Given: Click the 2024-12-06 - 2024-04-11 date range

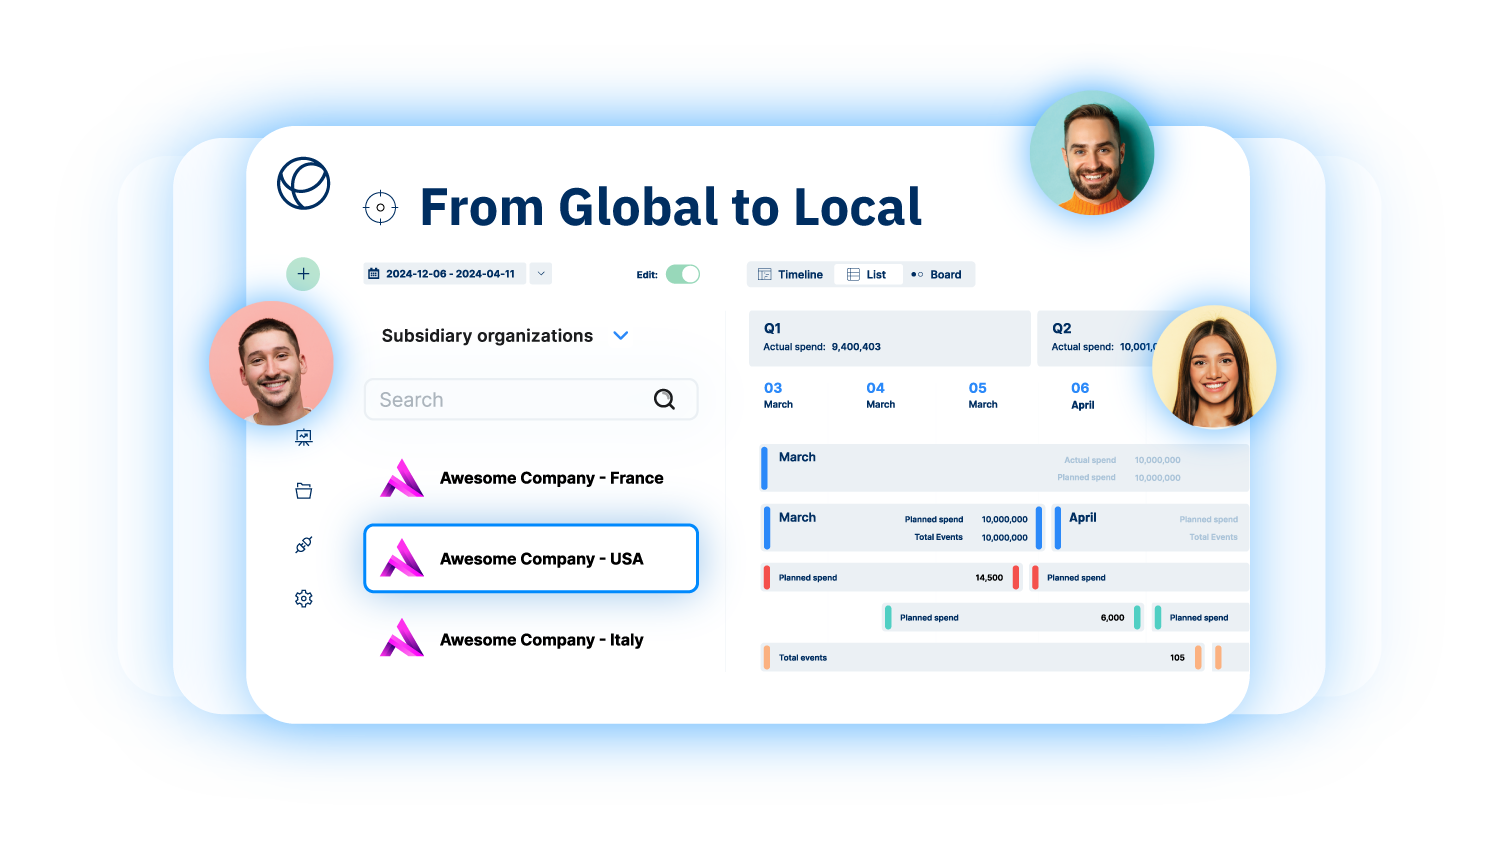Looking at the screenshot, I should tap(445, 274).
